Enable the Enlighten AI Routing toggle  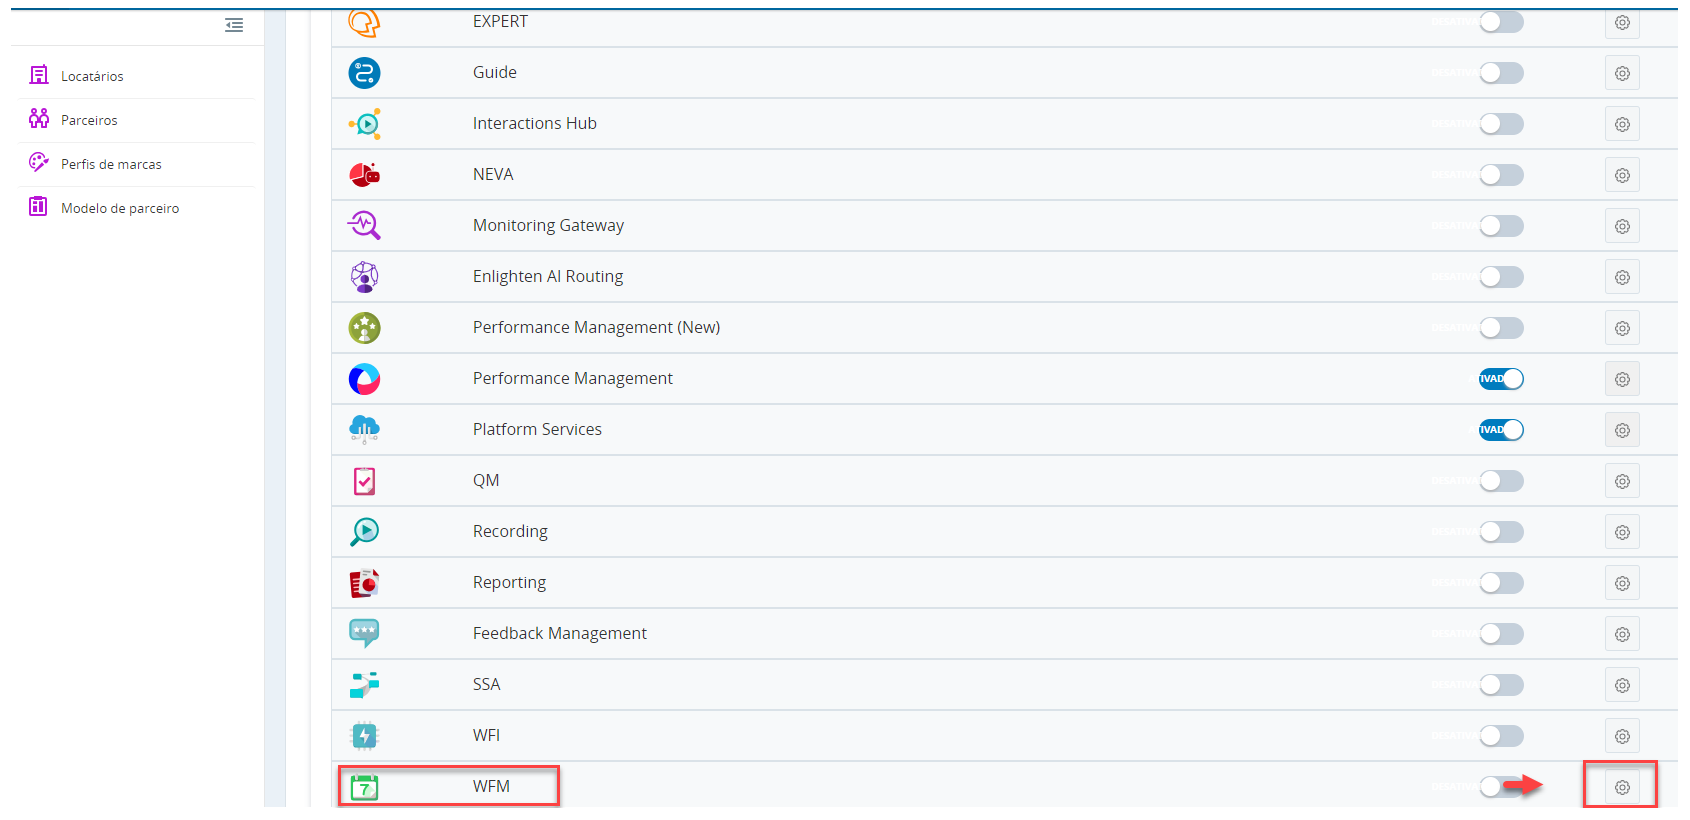[x=1501, y=277]
